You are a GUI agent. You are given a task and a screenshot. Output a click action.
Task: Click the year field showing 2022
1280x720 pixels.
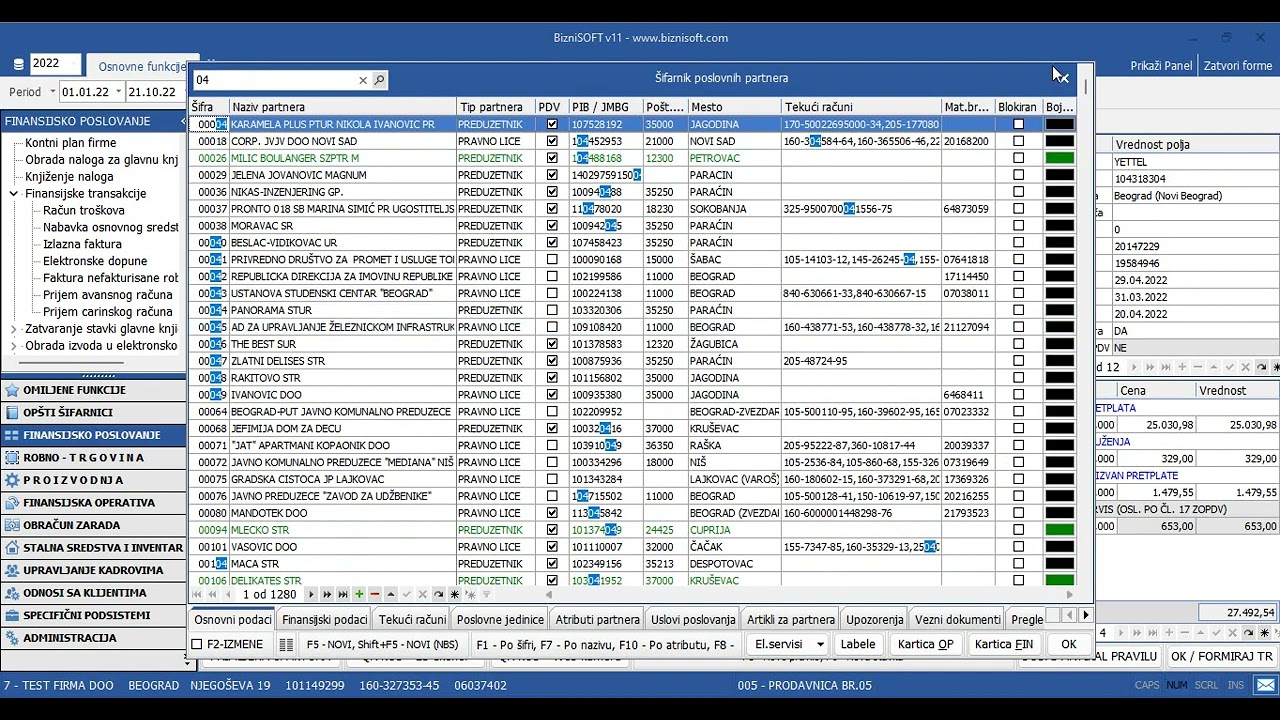tap(55, 63)
